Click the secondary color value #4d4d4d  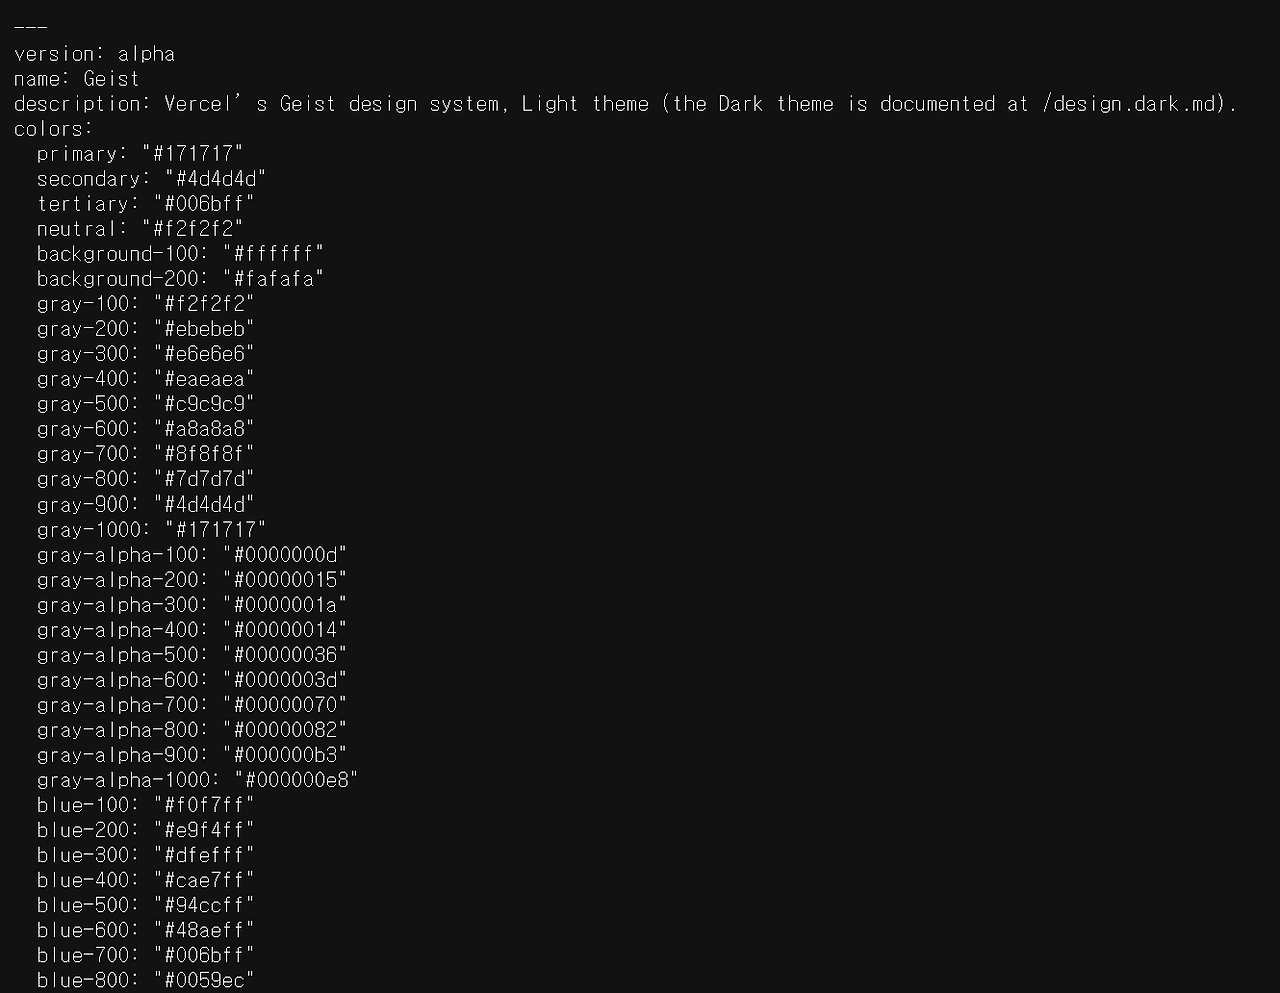pyautogui.click(x=215, y=179)
